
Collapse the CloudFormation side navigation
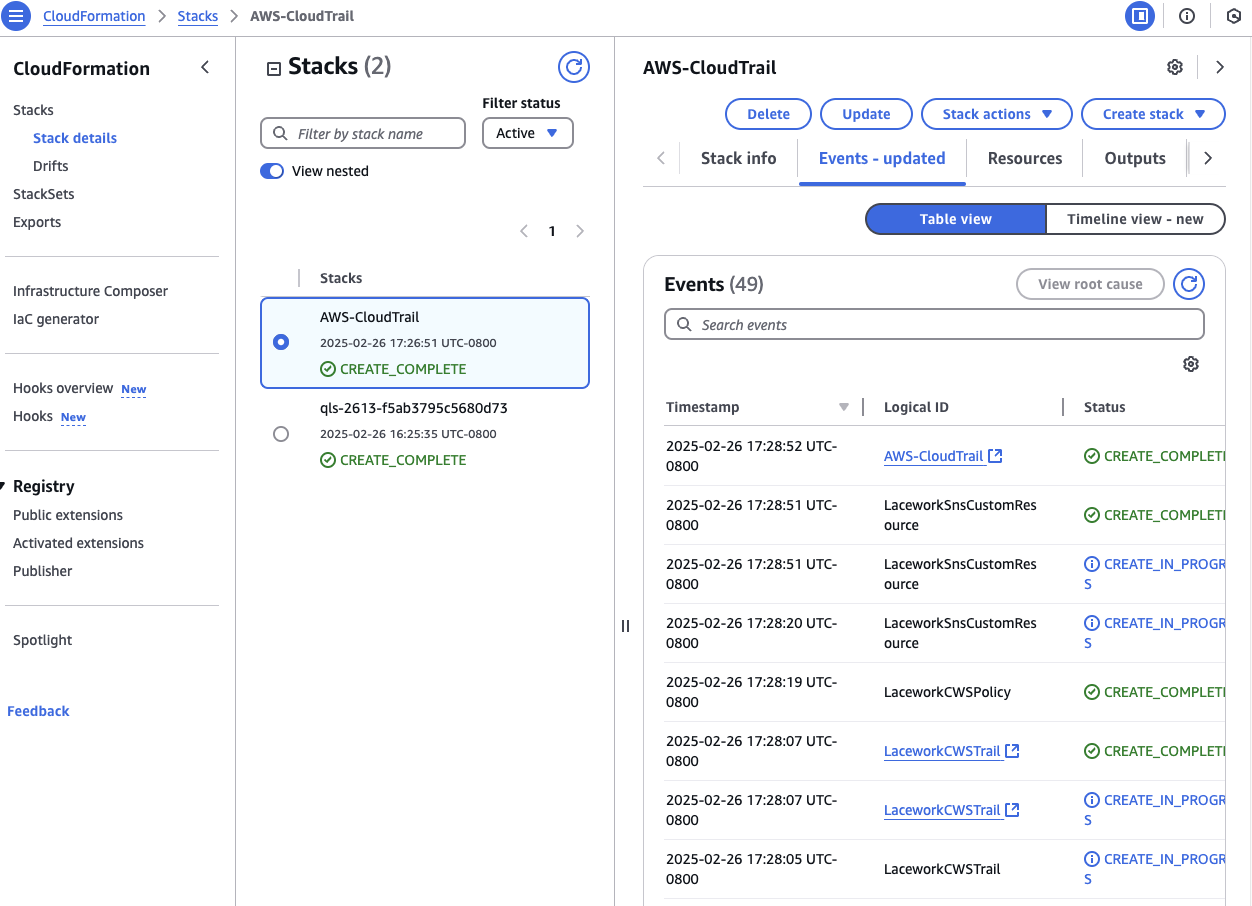[205, 68]
